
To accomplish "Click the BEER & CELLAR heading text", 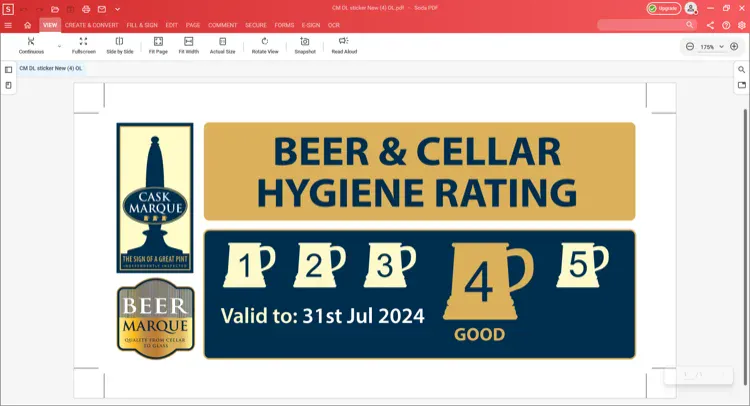I will (x=417, y=152).
